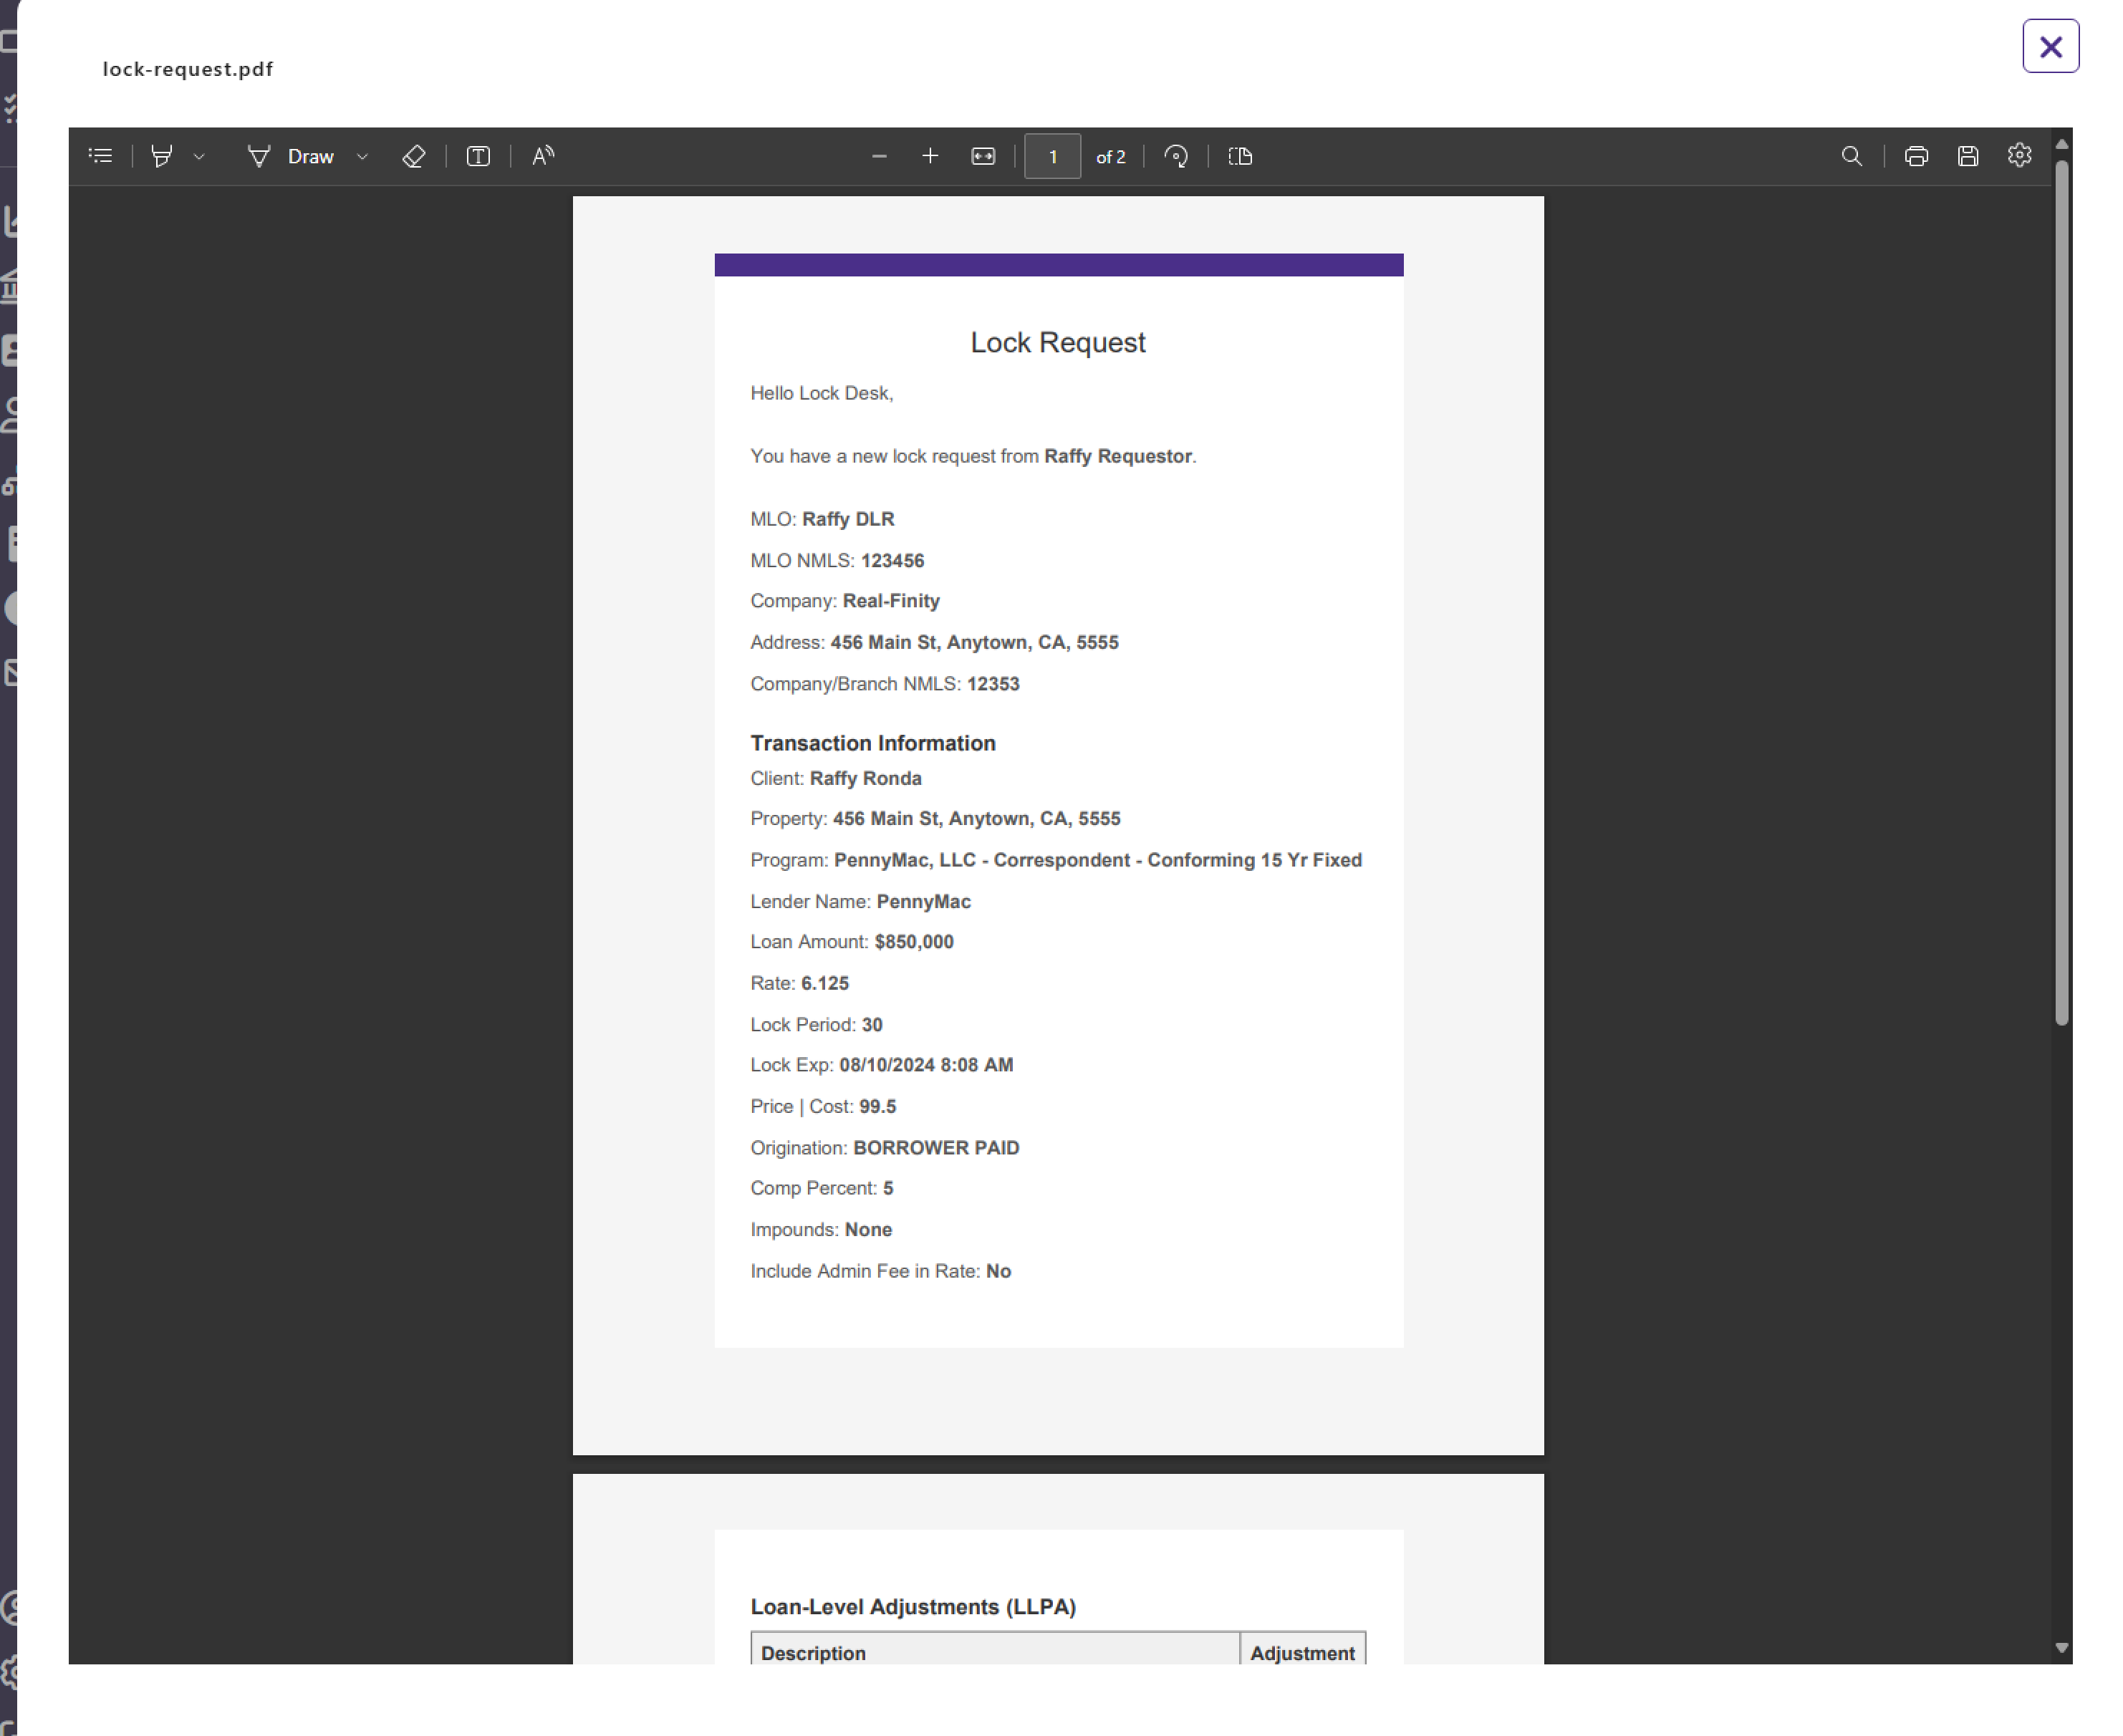Viewport: 2123px width, 1736px height.
Task: Click the Add text tool icon
Action: click(478, 156)
